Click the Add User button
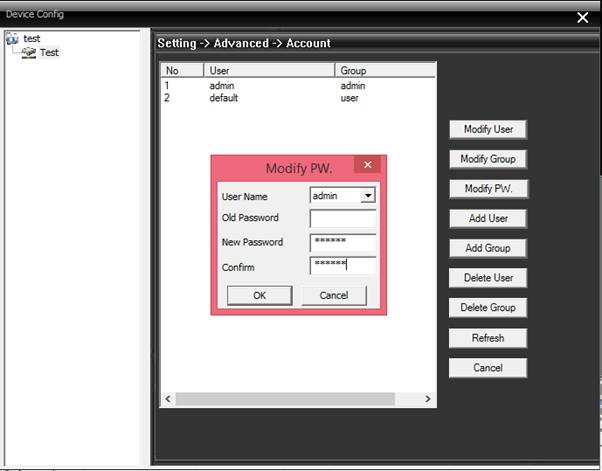The image size is (602, 471). pyautogui.click(x=487, y=219)
